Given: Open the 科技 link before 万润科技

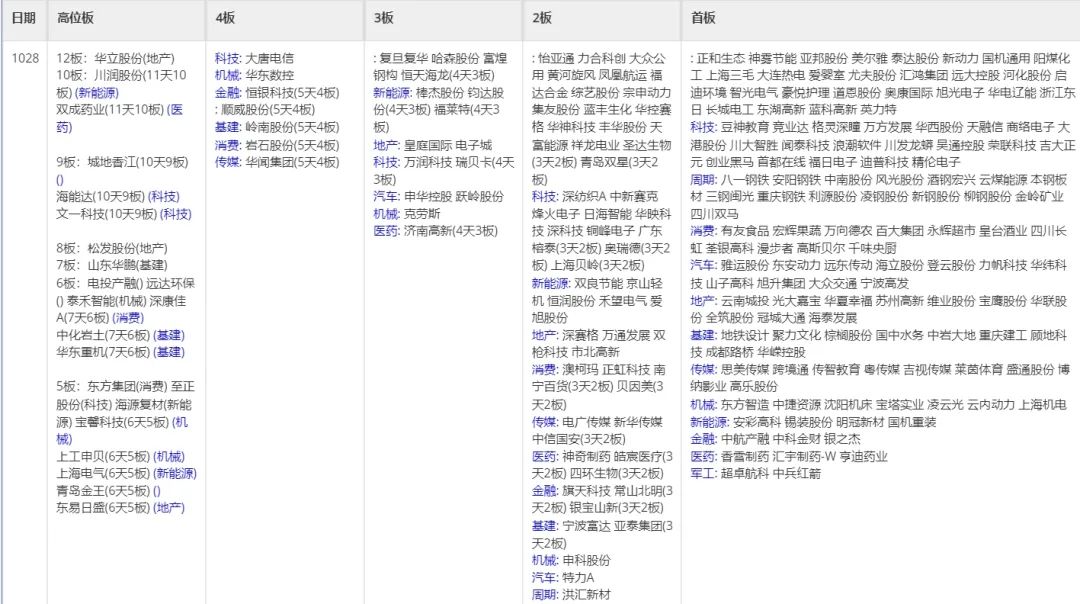Looking at the screenshot, I should (x=386, y=162).
